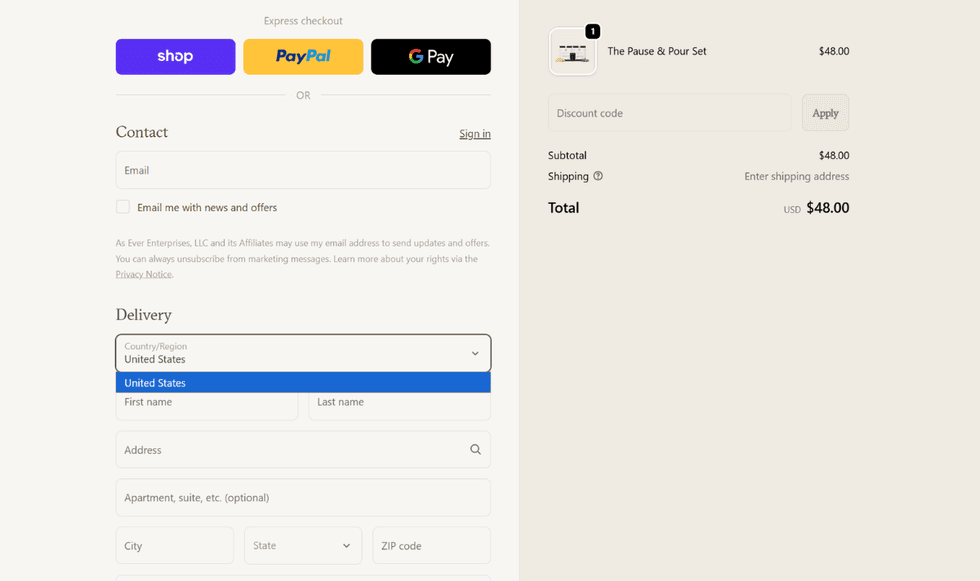The image size is (980, 581).
Task: Pay with the PayPal express button
Action: [303, 57]
